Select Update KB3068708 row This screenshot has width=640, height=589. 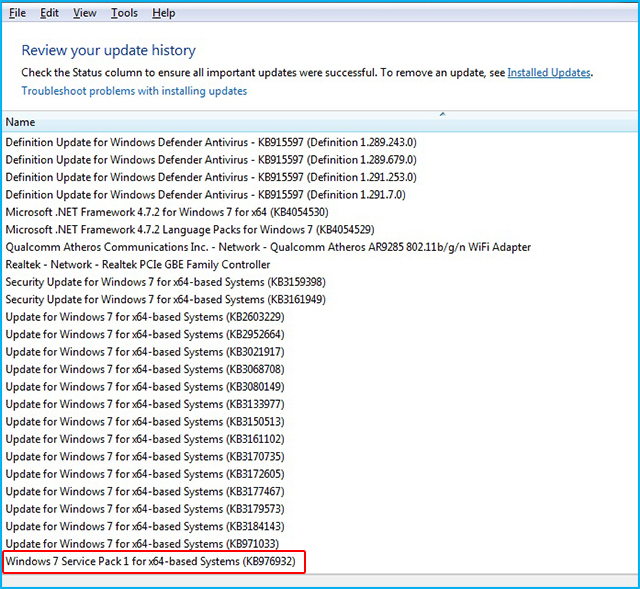point(145,369)
